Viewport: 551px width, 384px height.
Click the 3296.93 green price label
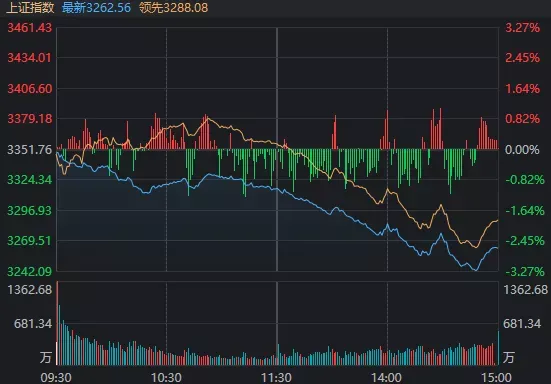30,211
